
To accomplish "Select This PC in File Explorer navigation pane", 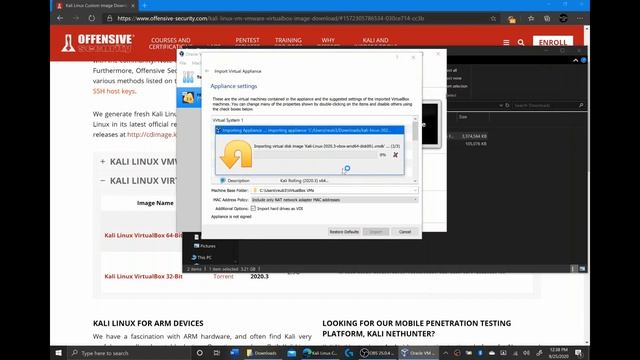I will (x=202, y=258).
